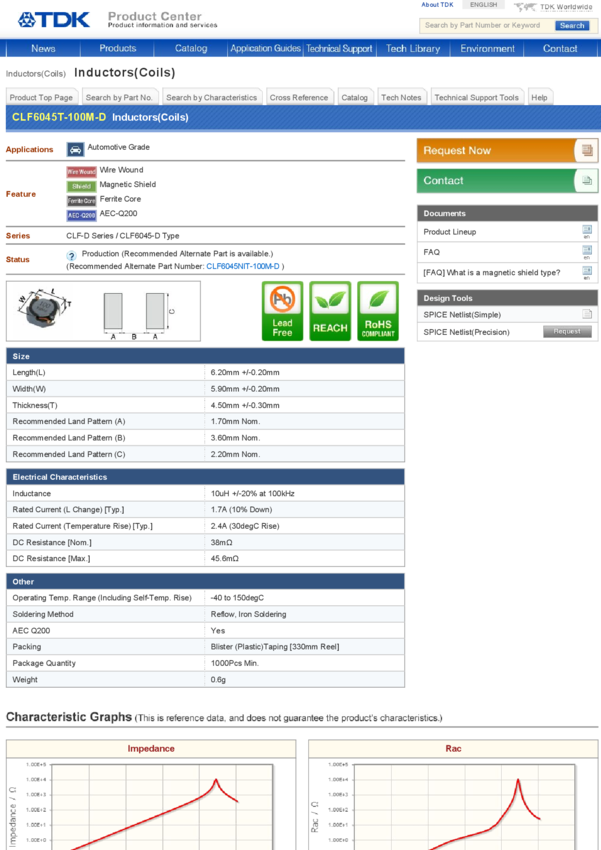Switch to the Product Top Page tab
This screenshot has height=850, width=601.
coord(41,97)
